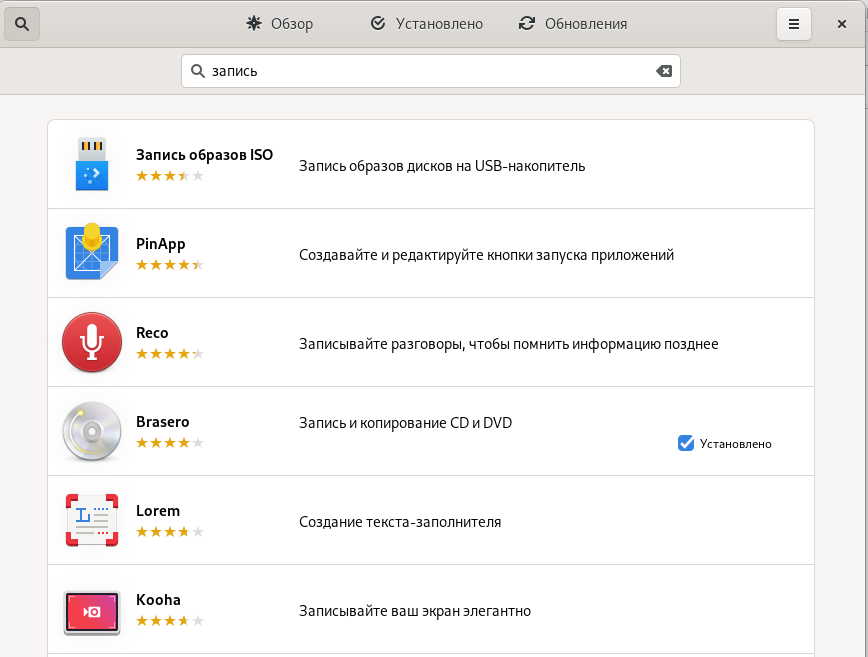This screenshot has width=868, height=657.
Task: Open the Kooha app title
Action: tap(158, 600)
